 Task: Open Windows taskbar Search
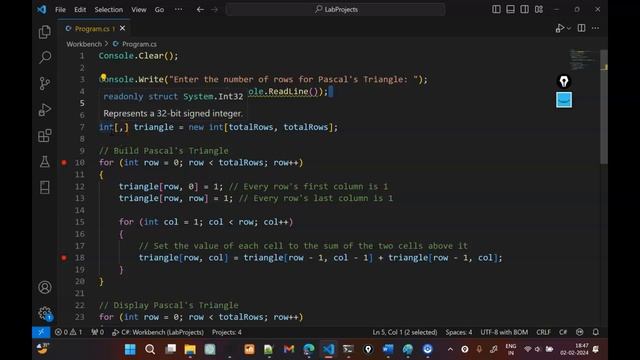point(150,349)
